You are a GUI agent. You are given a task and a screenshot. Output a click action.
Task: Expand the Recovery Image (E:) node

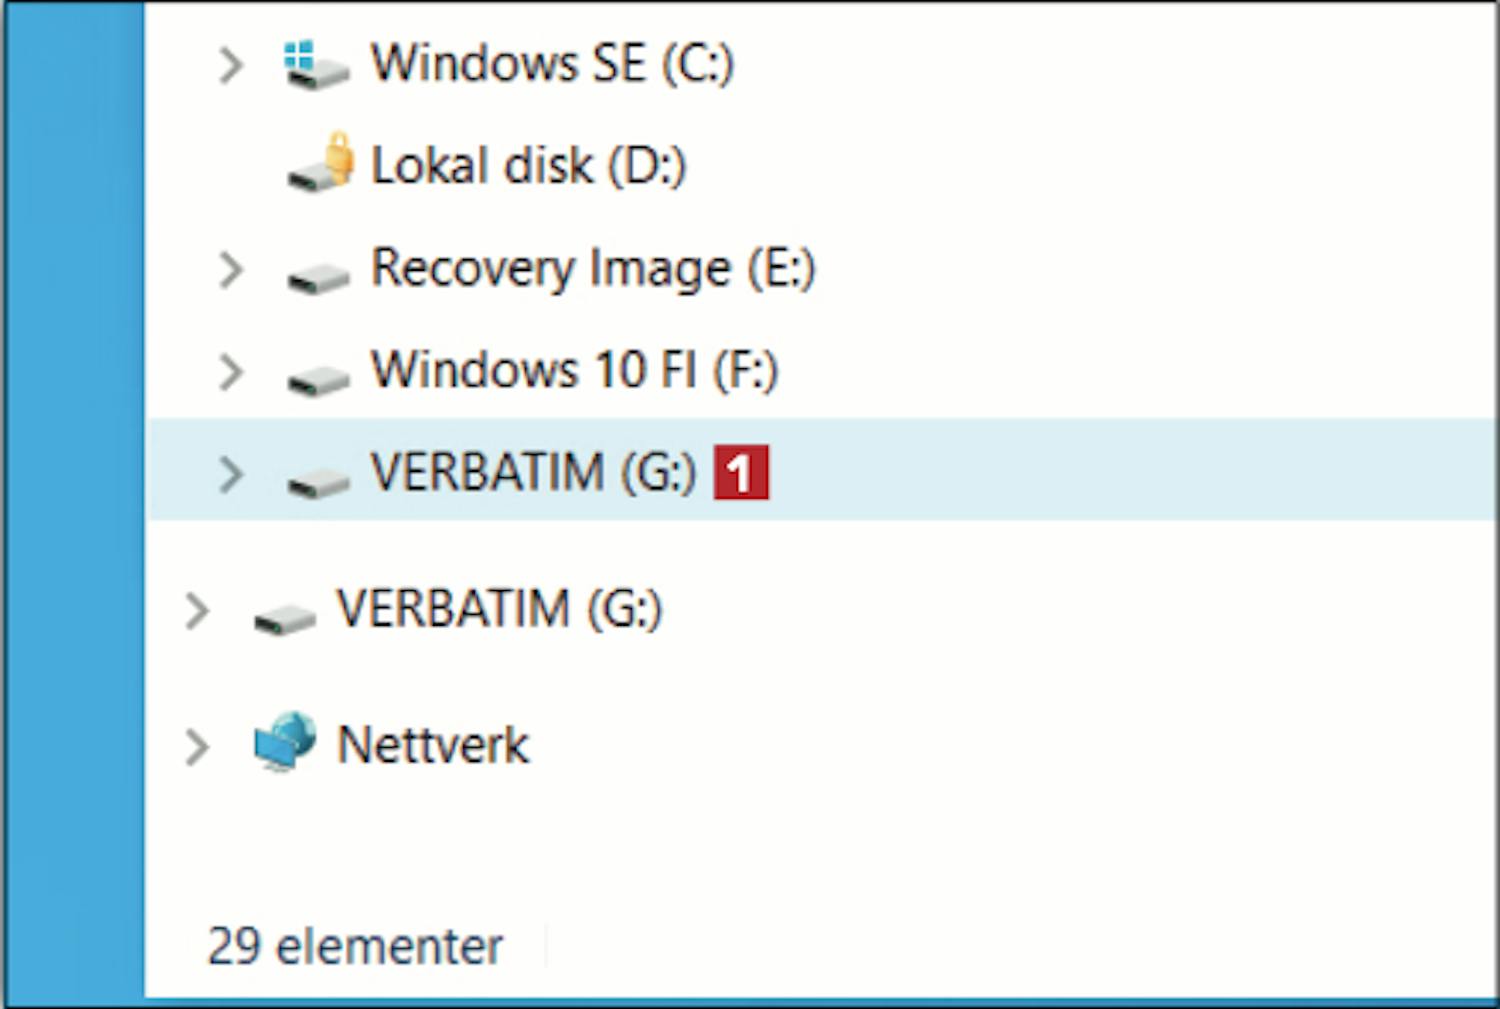coord(231,270)
